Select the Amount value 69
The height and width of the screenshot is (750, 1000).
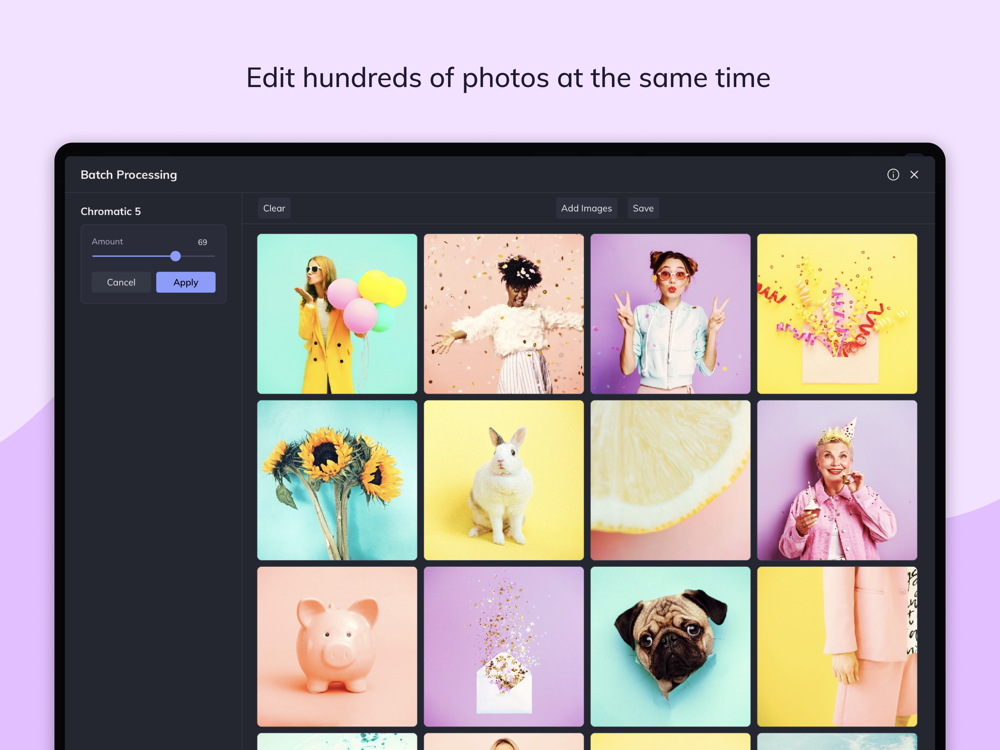202,242
